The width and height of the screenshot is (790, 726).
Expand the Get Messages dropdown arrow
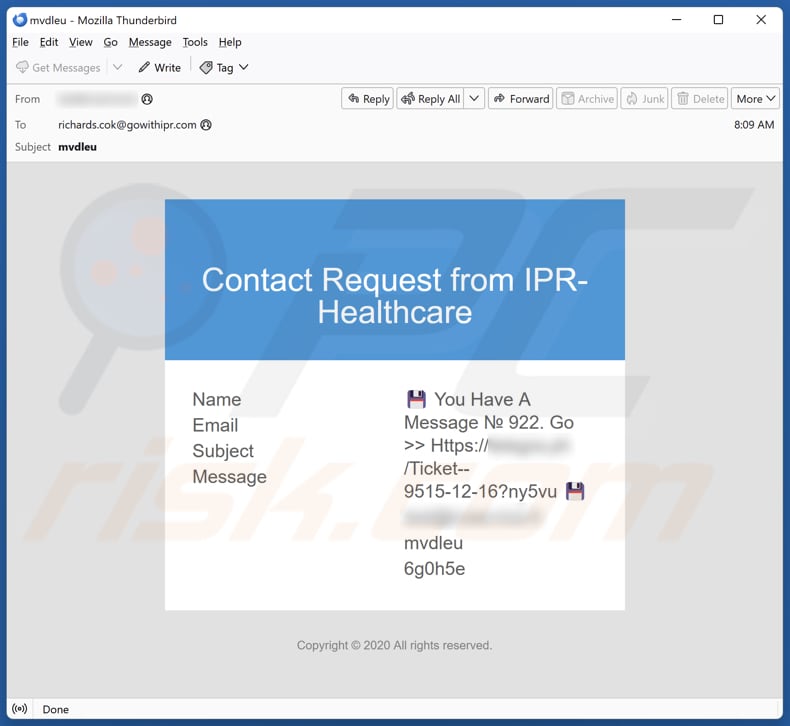(x=117, y=67)
